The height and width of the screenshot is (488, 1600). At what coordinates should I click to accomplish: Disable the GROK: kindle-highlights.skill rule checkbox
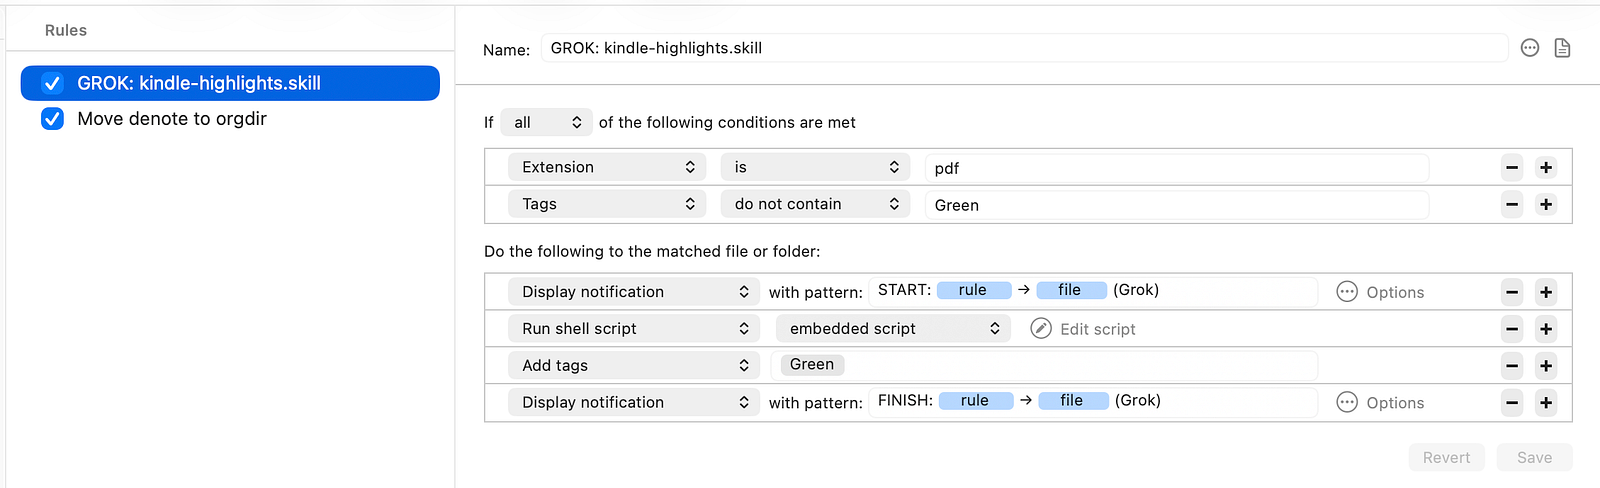tap(53, 83)
